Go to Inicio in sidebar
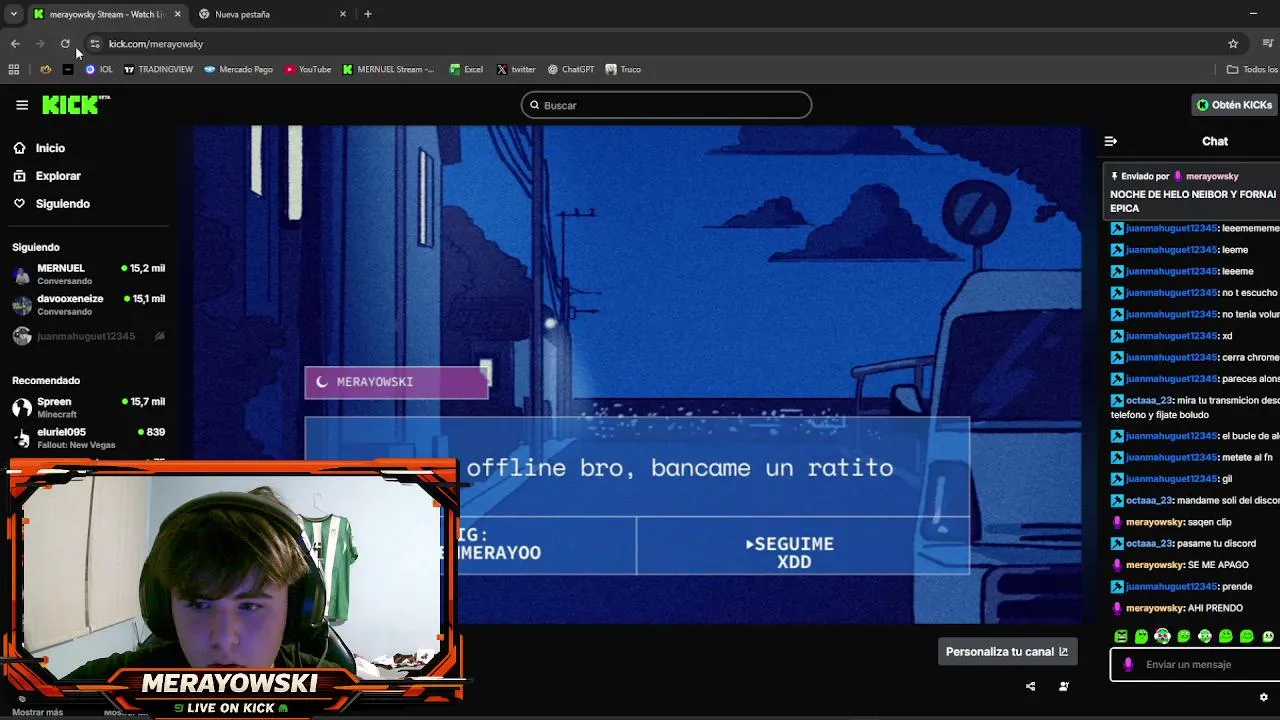 [50, 148]
